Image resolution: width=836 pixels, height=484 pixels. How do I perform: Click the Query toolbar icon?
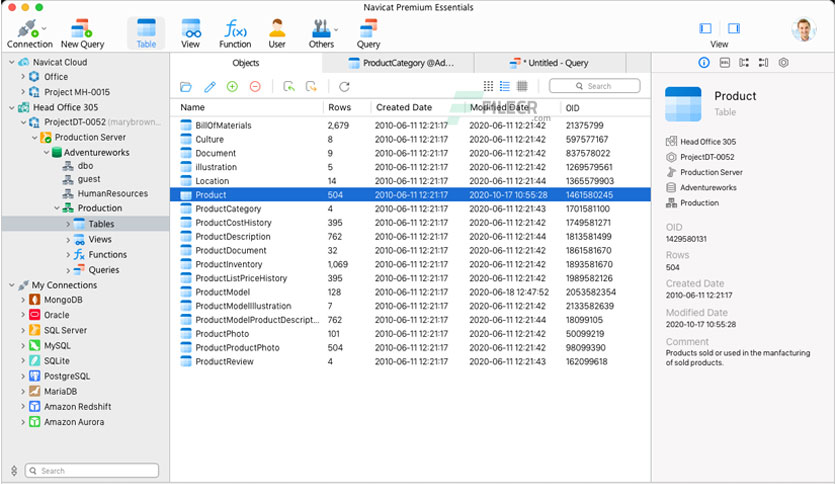click(368, 34)
